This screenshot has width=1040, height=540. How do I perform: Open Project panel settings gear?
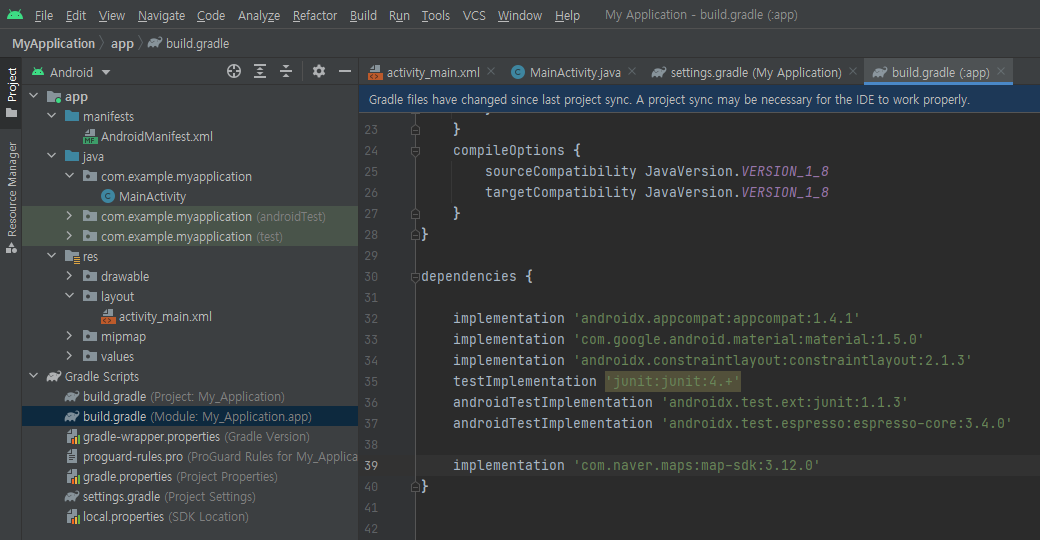tap(319, 71)
